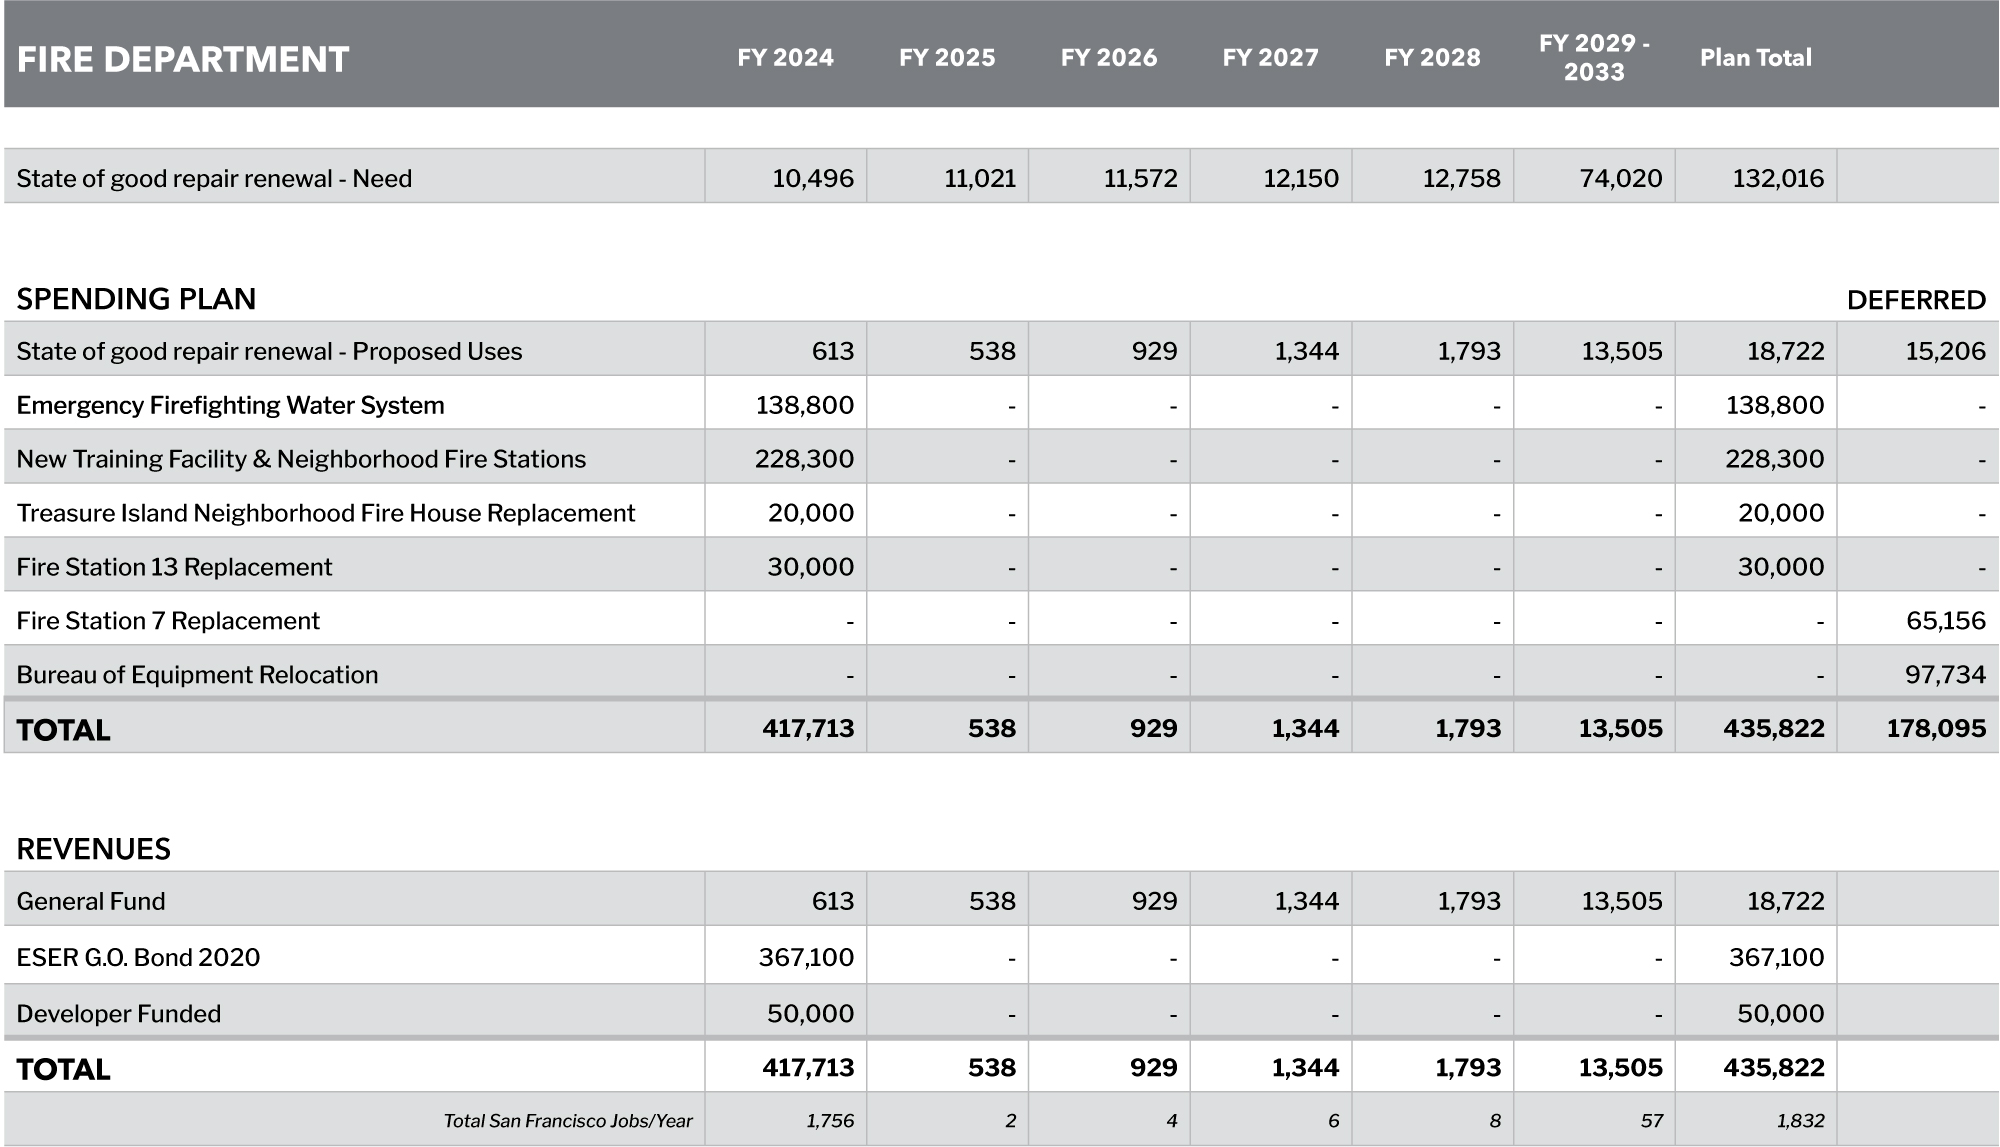Click the revenues TOTAL label
The image size is (2000, 1147).
click(64, 1070)
